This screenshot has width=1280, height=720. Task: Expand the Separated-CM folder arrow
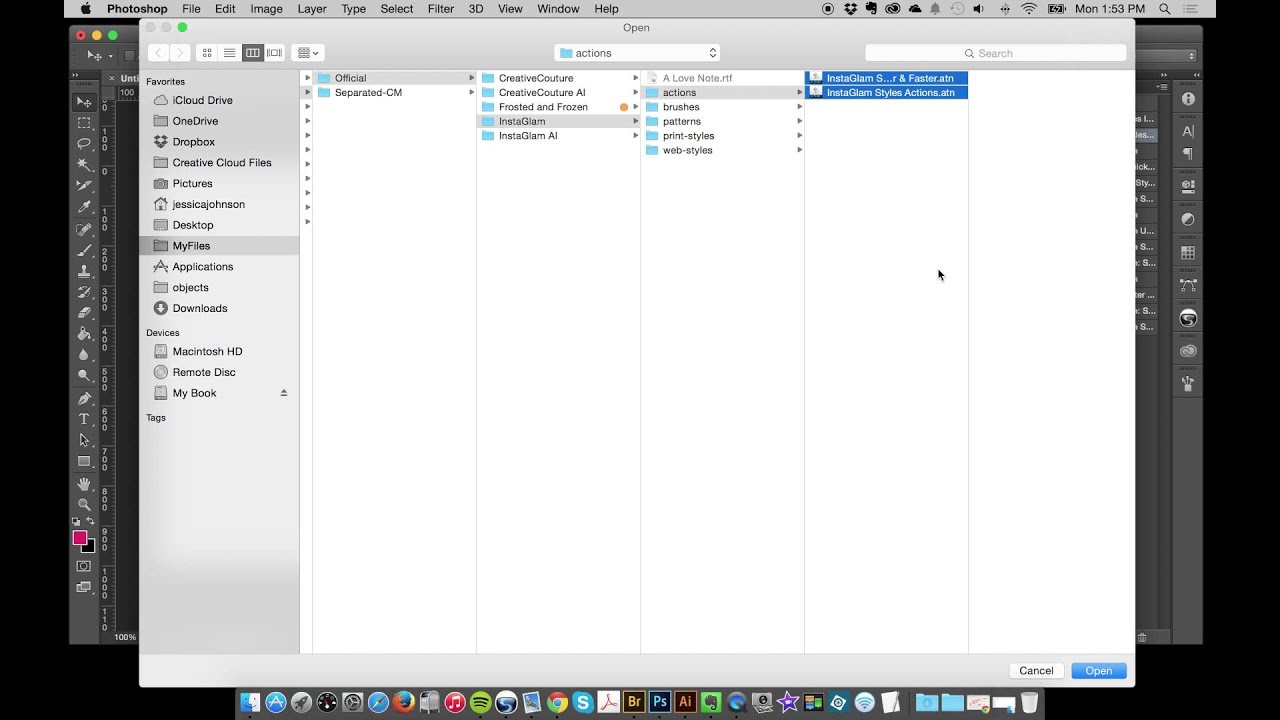tap(472, 92)
